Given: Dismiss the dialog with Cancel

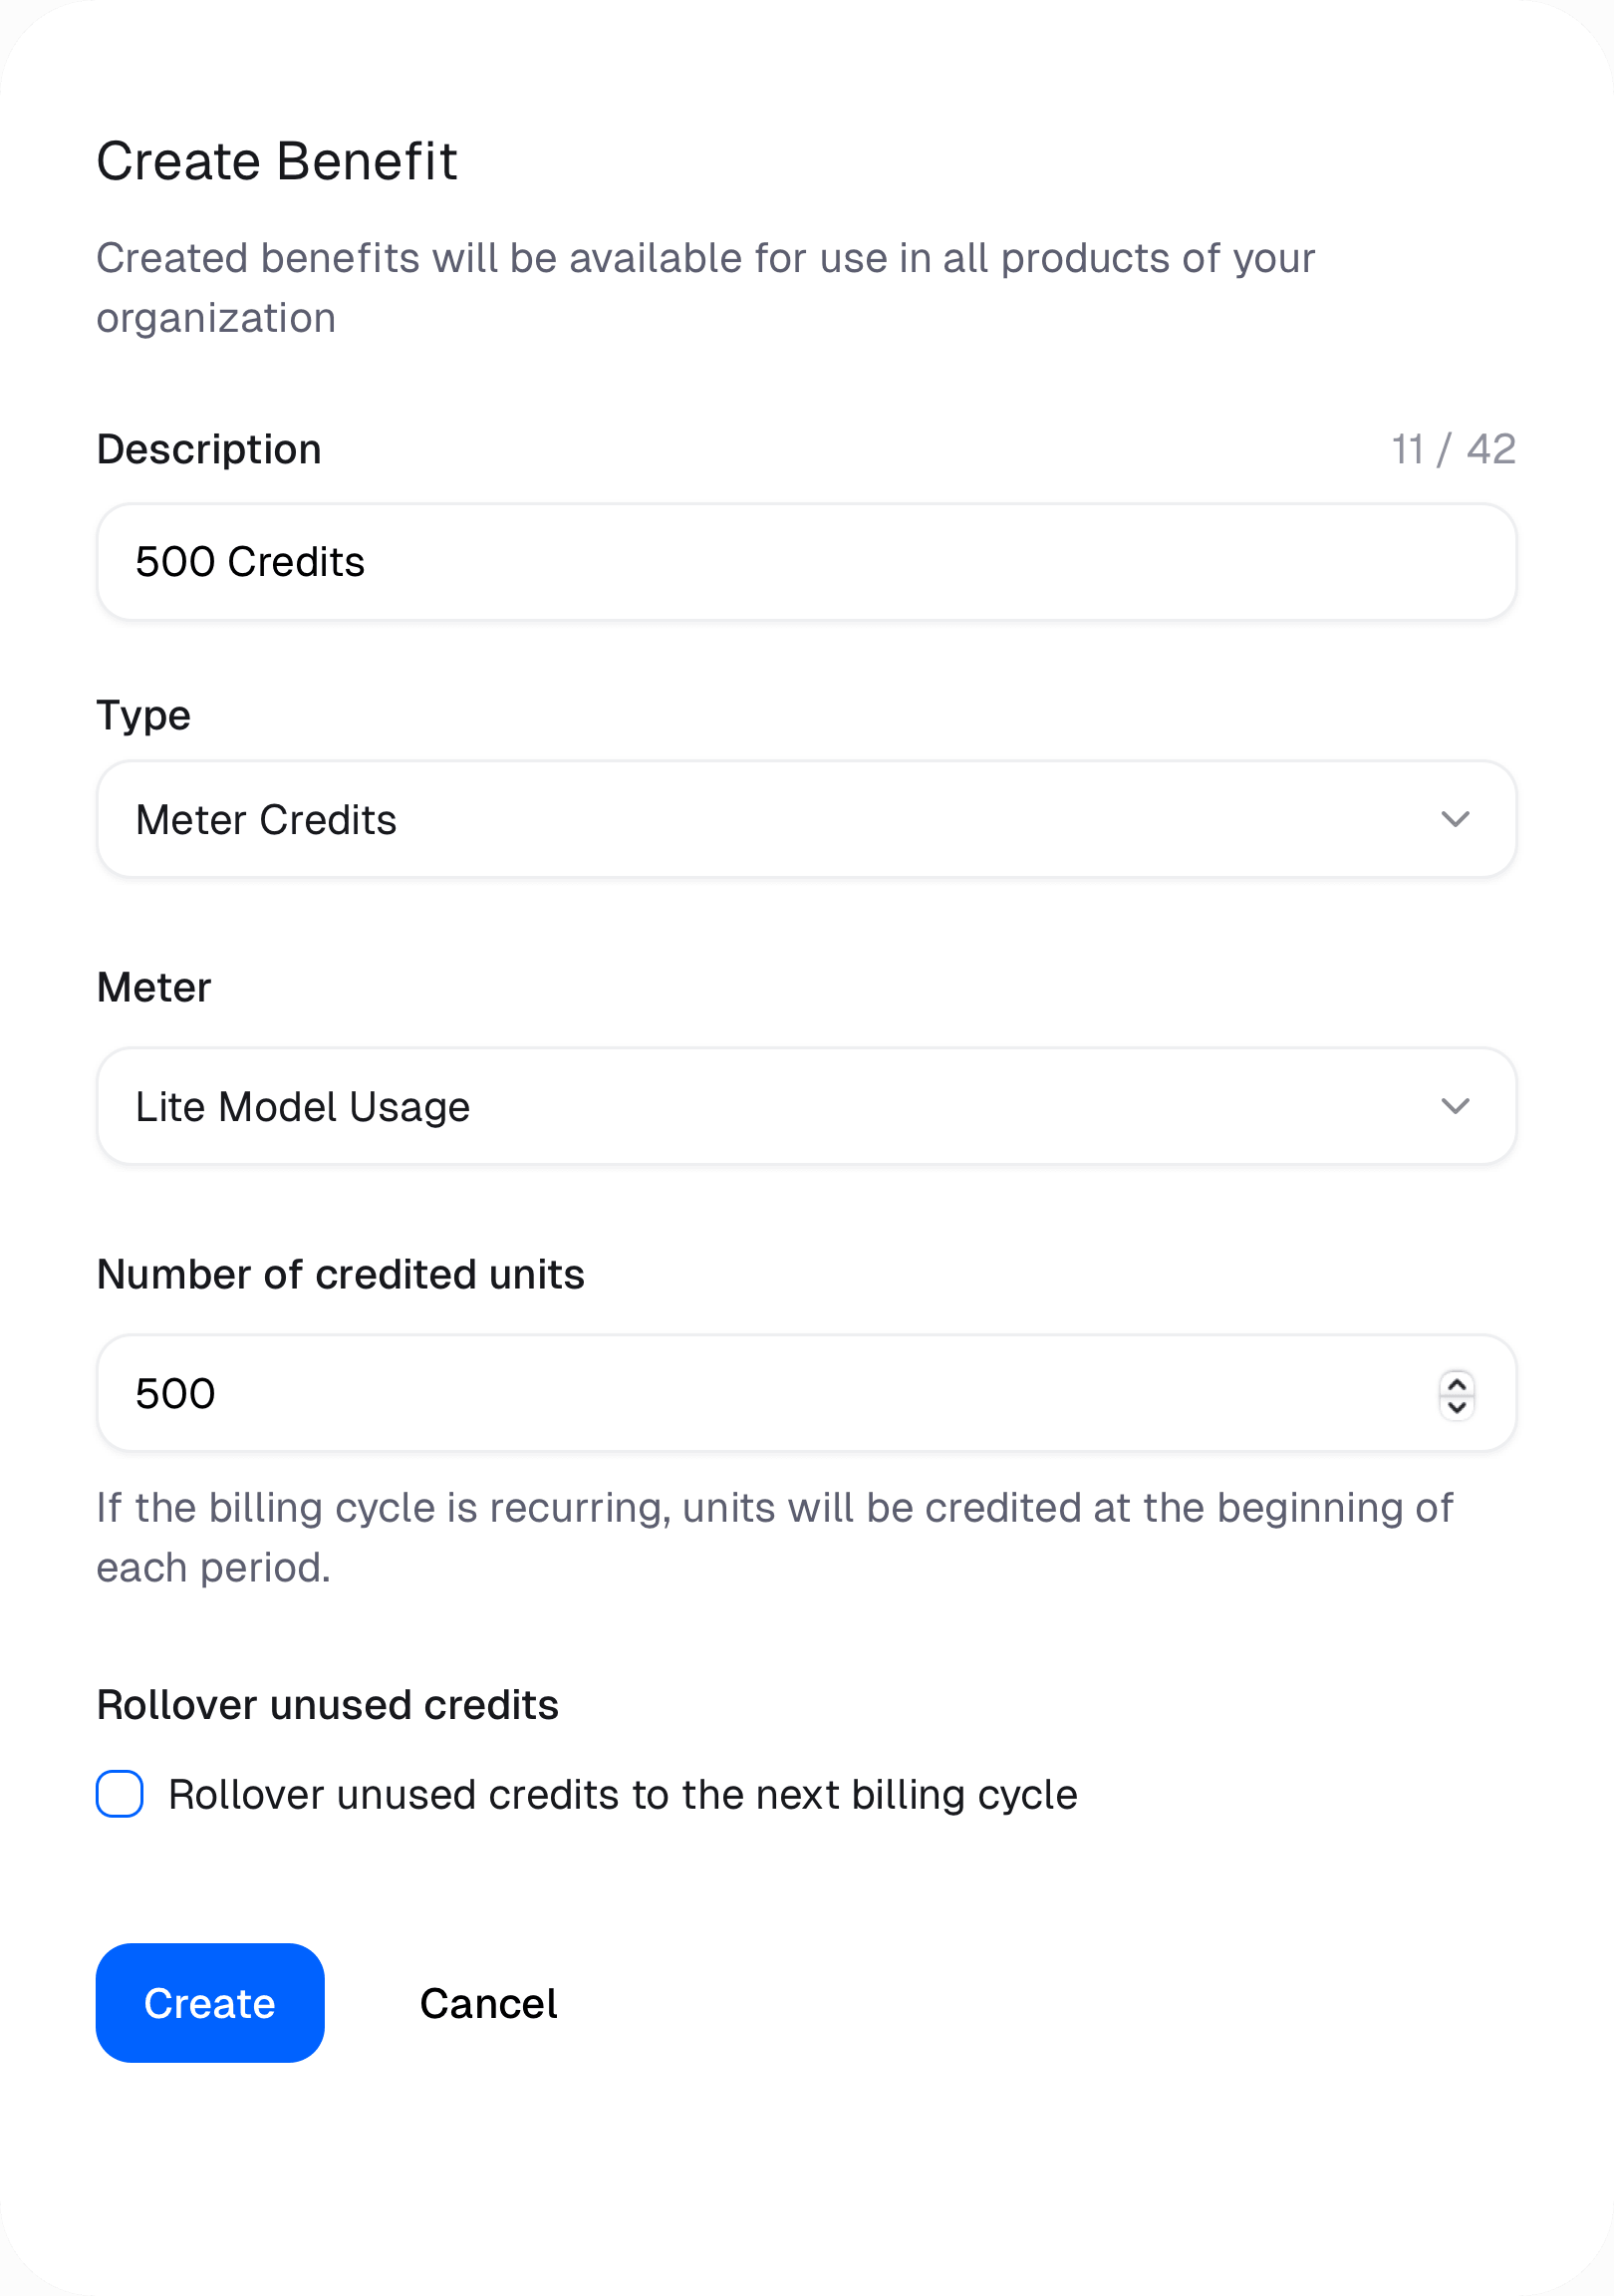Looking at the screenshot, I should [488, 2004].
